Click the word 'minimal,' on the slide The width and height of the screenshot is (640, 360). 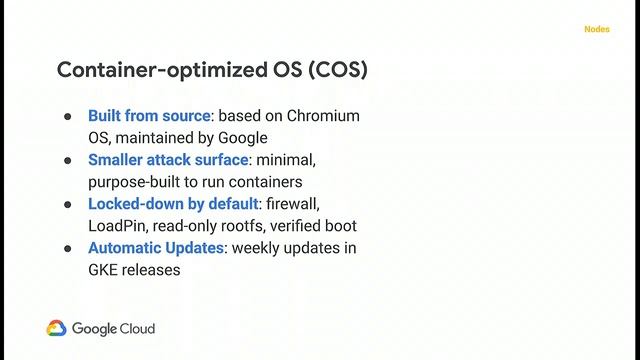[286, 160]
